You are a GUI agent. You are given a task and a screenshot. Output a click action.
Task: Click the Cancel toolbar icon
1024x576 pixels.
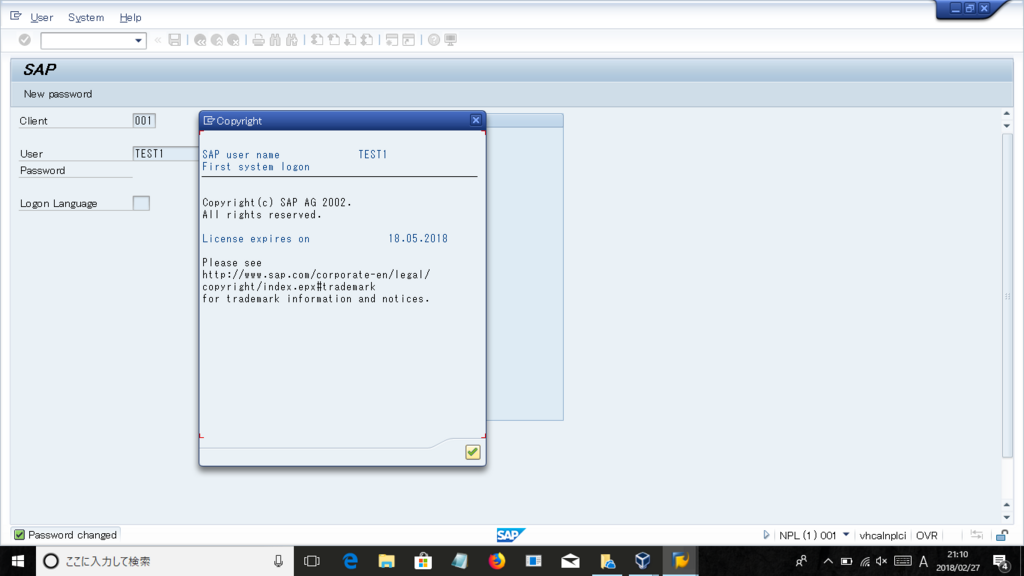233,40
